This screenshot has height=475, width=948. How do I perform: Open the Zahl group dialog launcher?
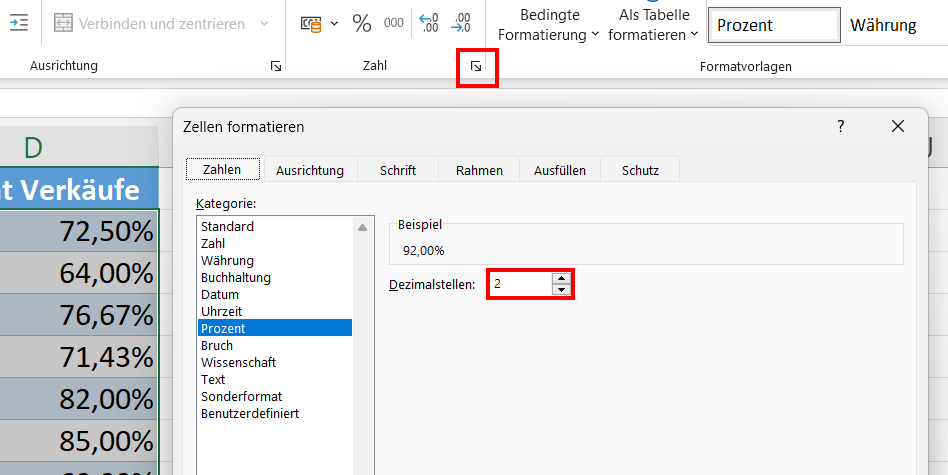(x=477, y=66)
